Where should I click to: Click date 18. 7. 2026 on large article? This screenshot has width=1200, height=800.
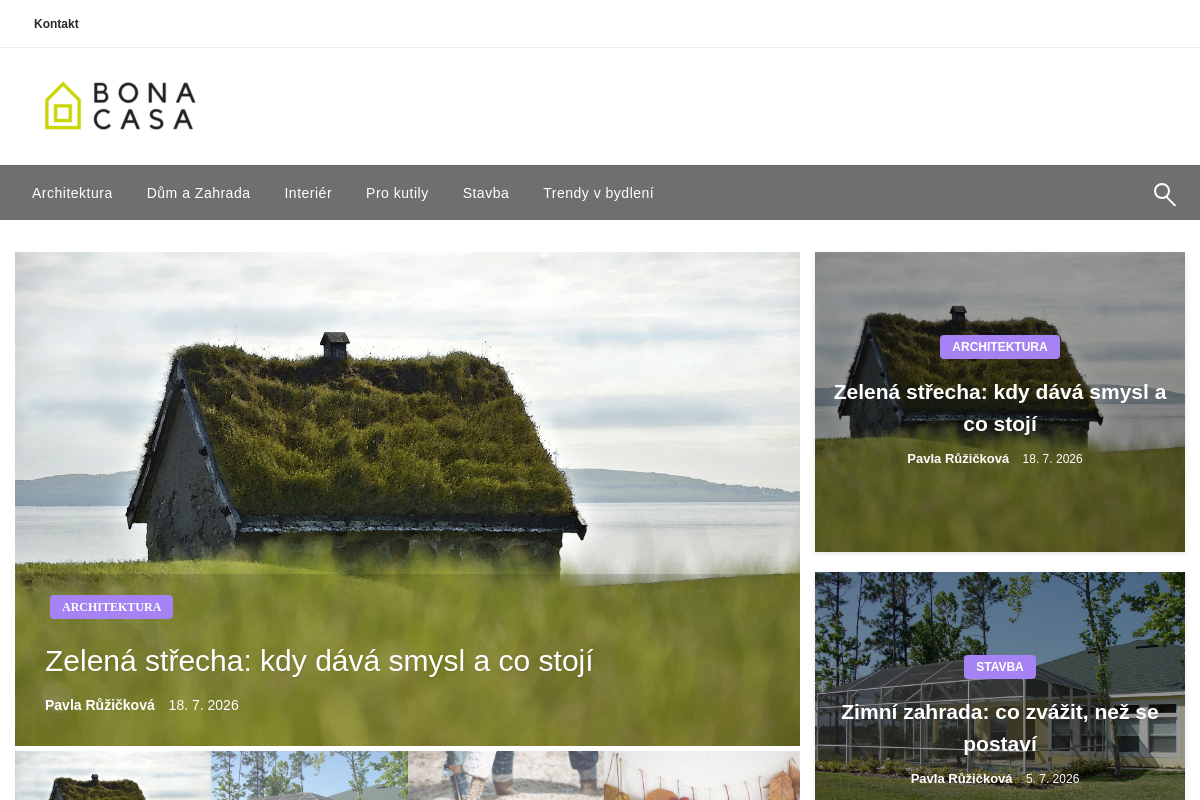click(204, 705)
